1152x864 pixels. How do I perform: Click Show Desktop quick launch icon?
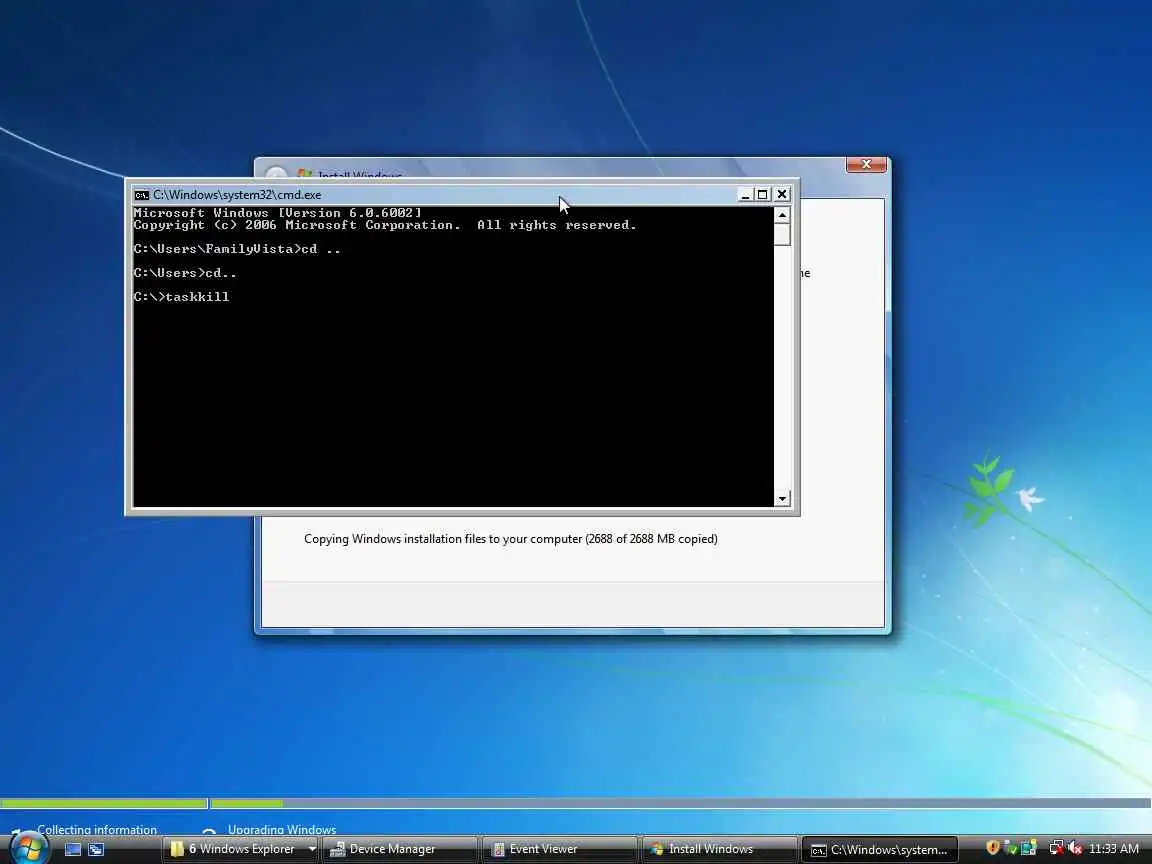(73, 849)
